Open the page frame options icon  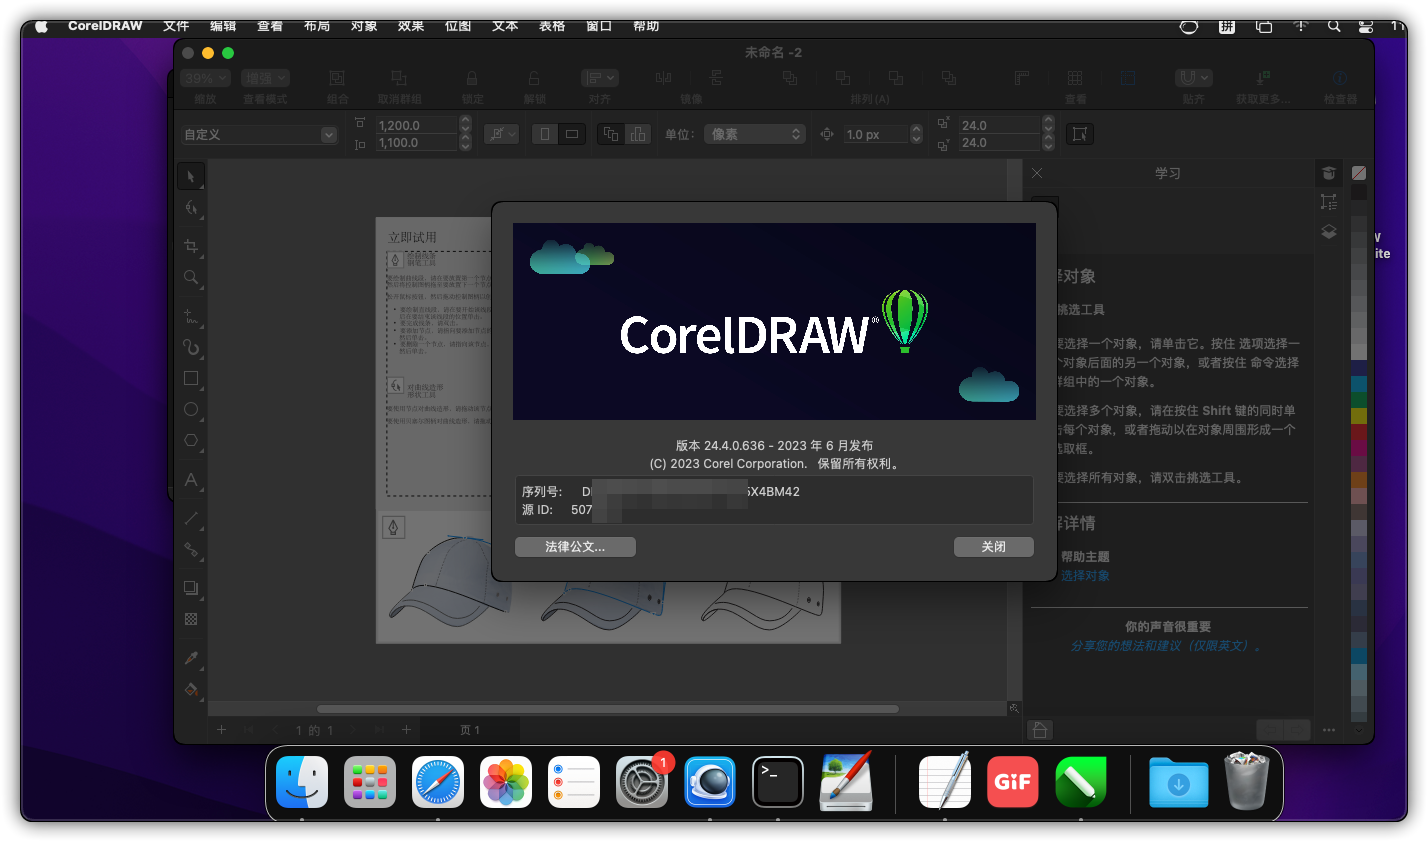coord(1080,134)
